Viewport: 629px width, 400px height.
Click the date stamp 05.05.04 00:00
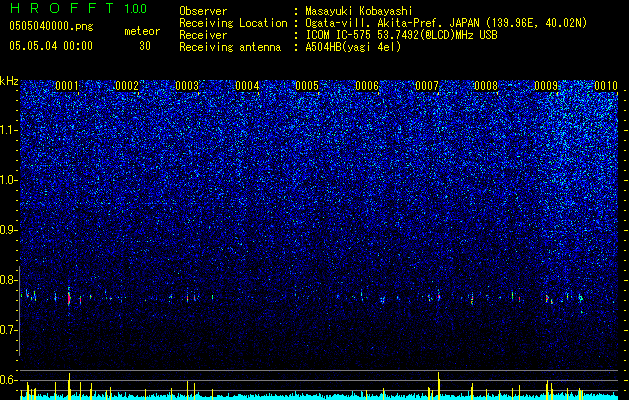(x=51, y=46)
